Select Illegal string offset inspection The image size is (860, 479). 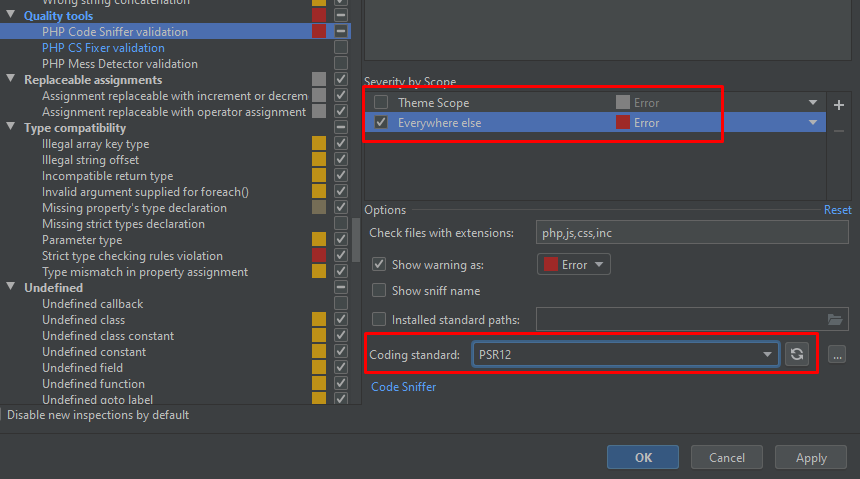90,160
